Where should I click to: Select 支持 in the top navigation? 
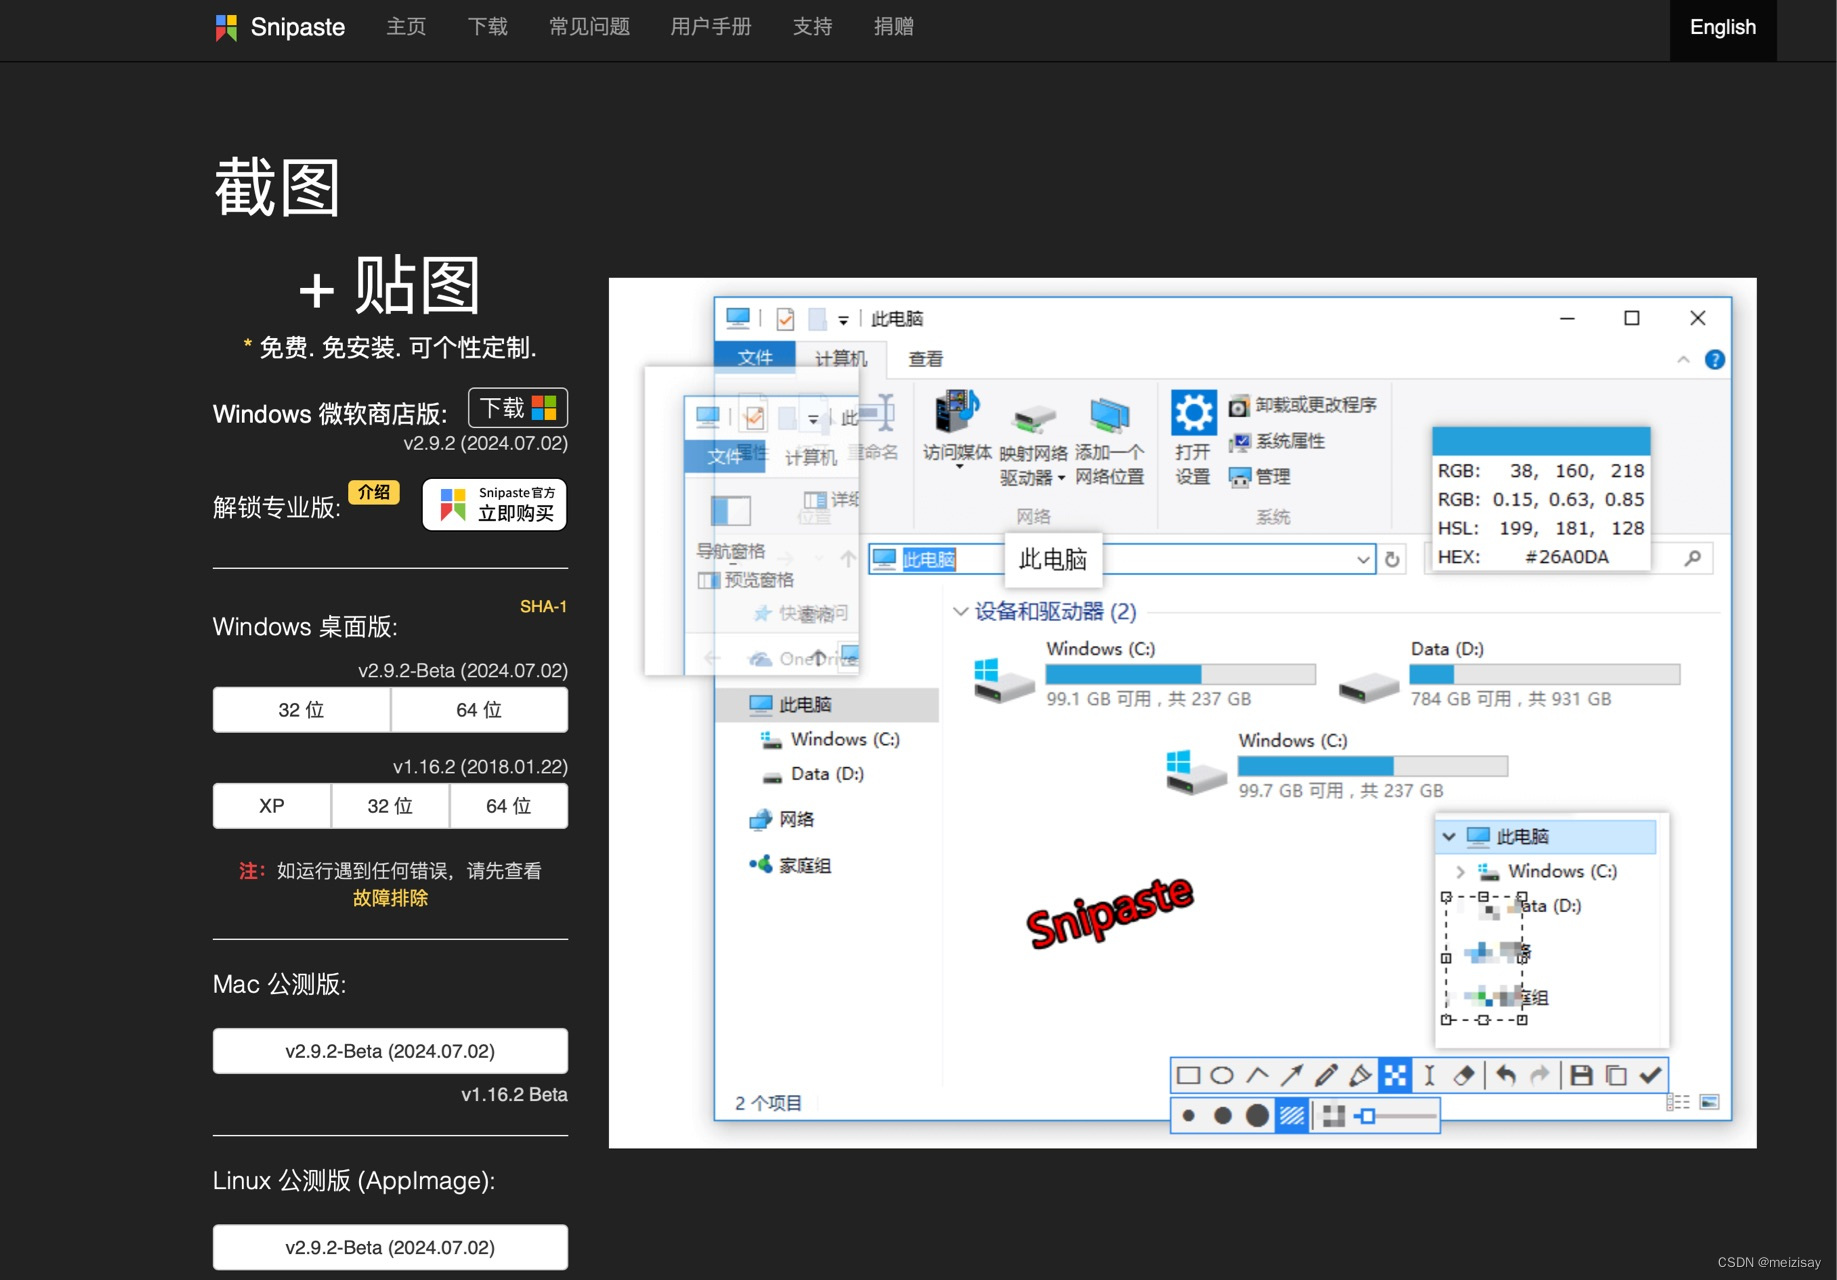click(x=812, y=27)
